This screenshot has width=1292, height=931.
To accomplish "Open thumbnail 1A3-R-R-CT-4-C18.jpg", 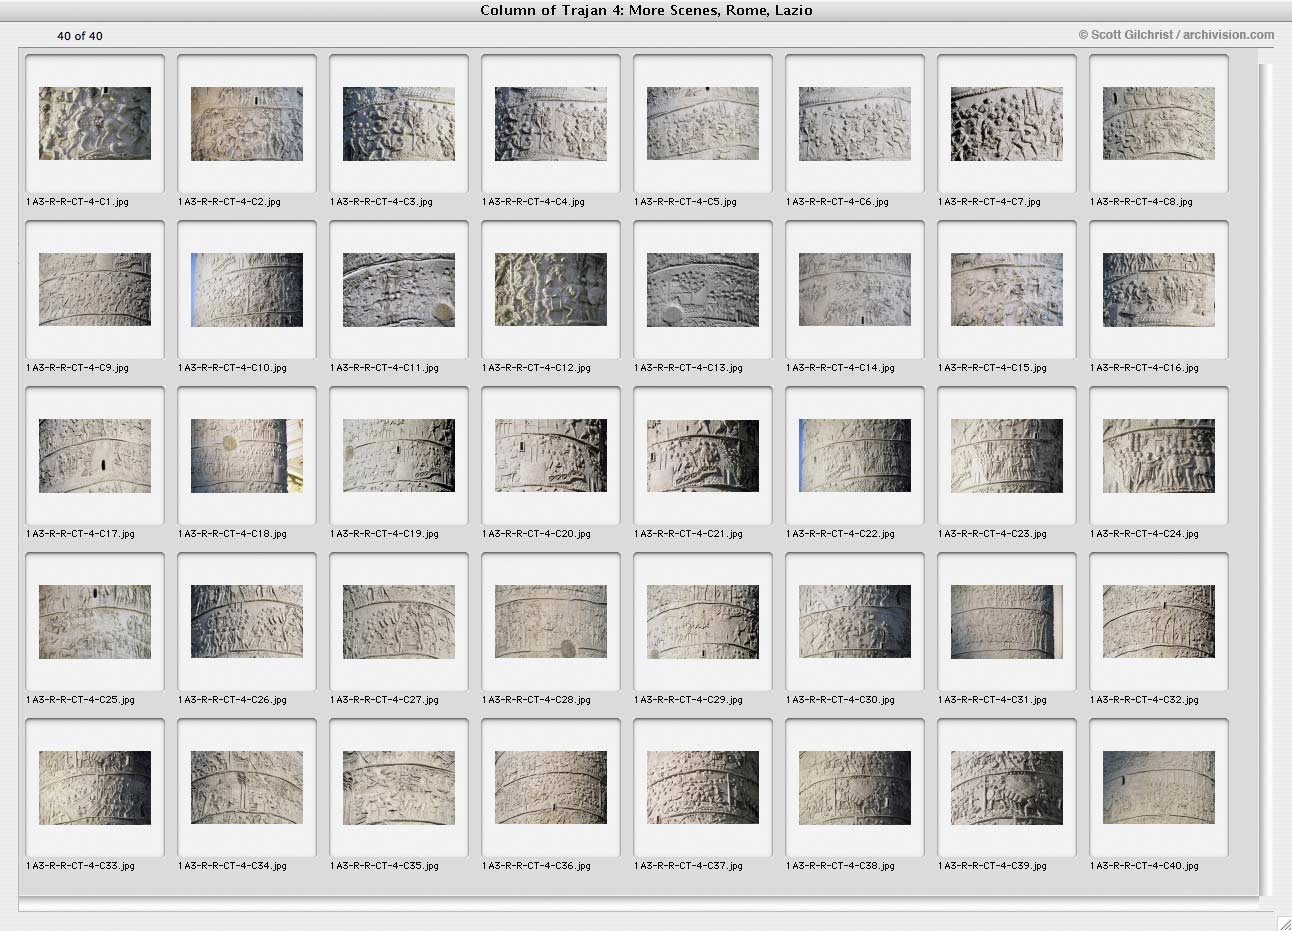I will (x=247, y=455).
